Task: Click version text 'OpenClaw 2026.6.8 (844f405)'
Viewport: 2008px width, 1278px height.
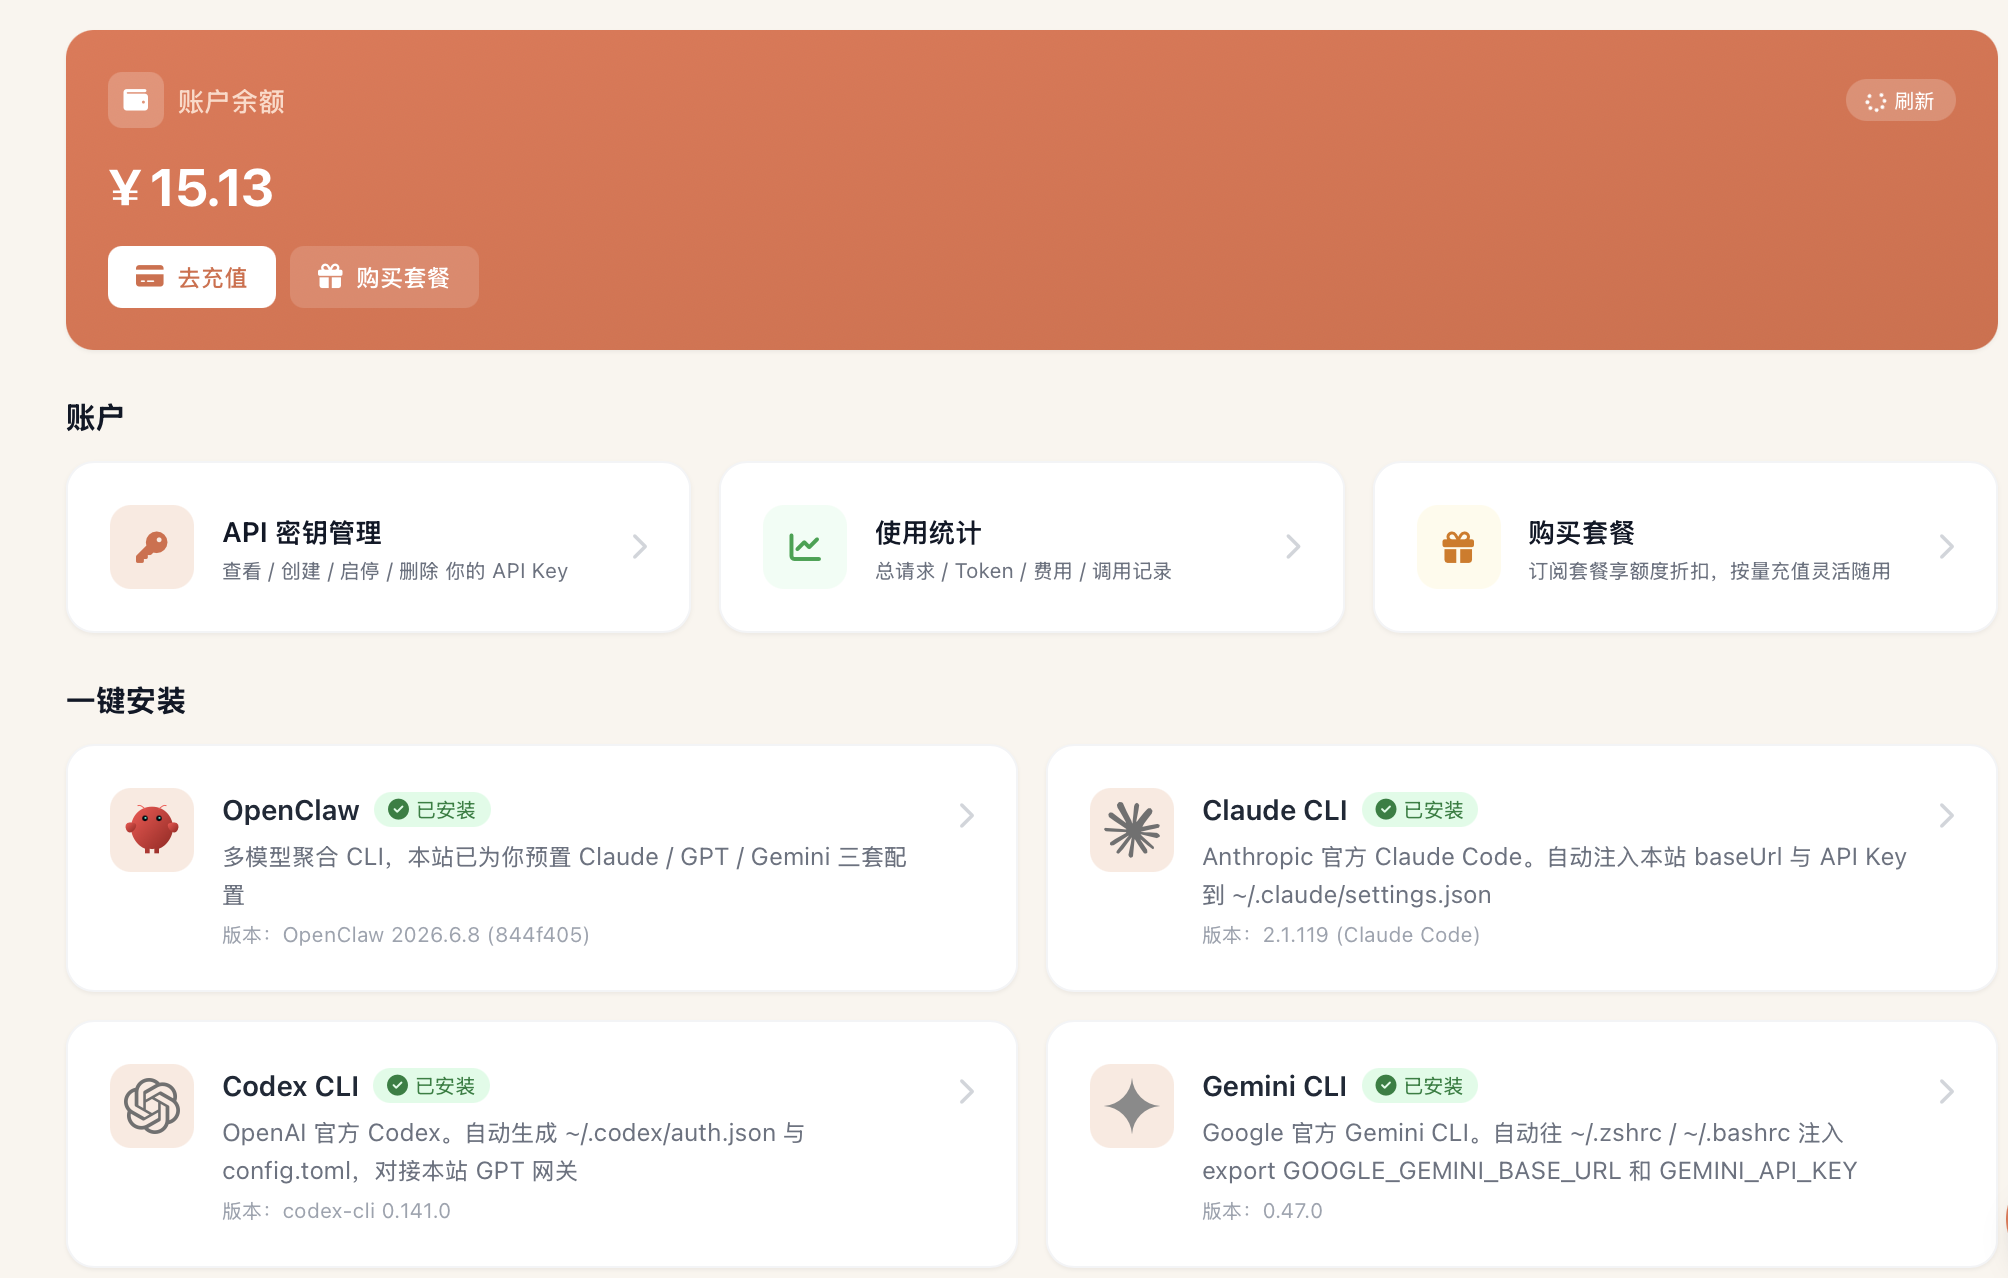Action: point(436,935)
